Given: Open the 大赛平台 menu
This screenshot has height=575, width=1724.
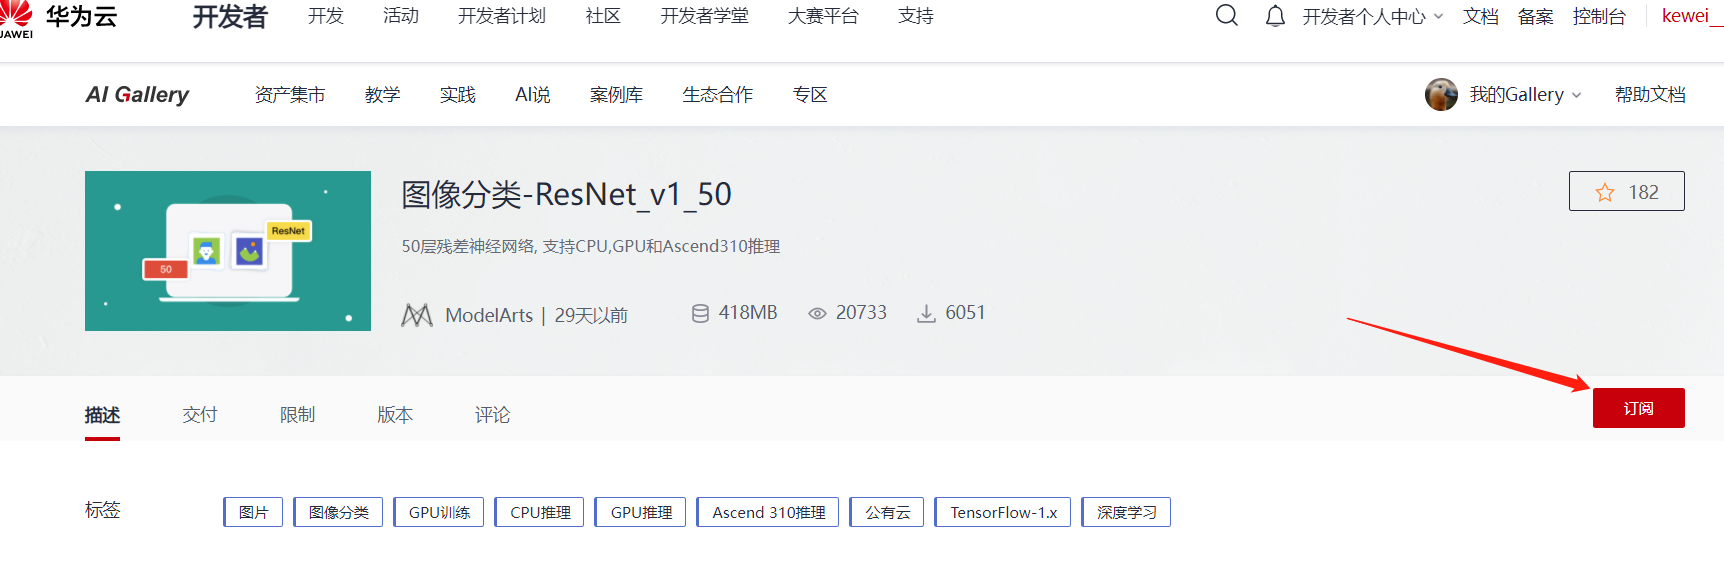Looking at the screenshot, I should (823, 16).
